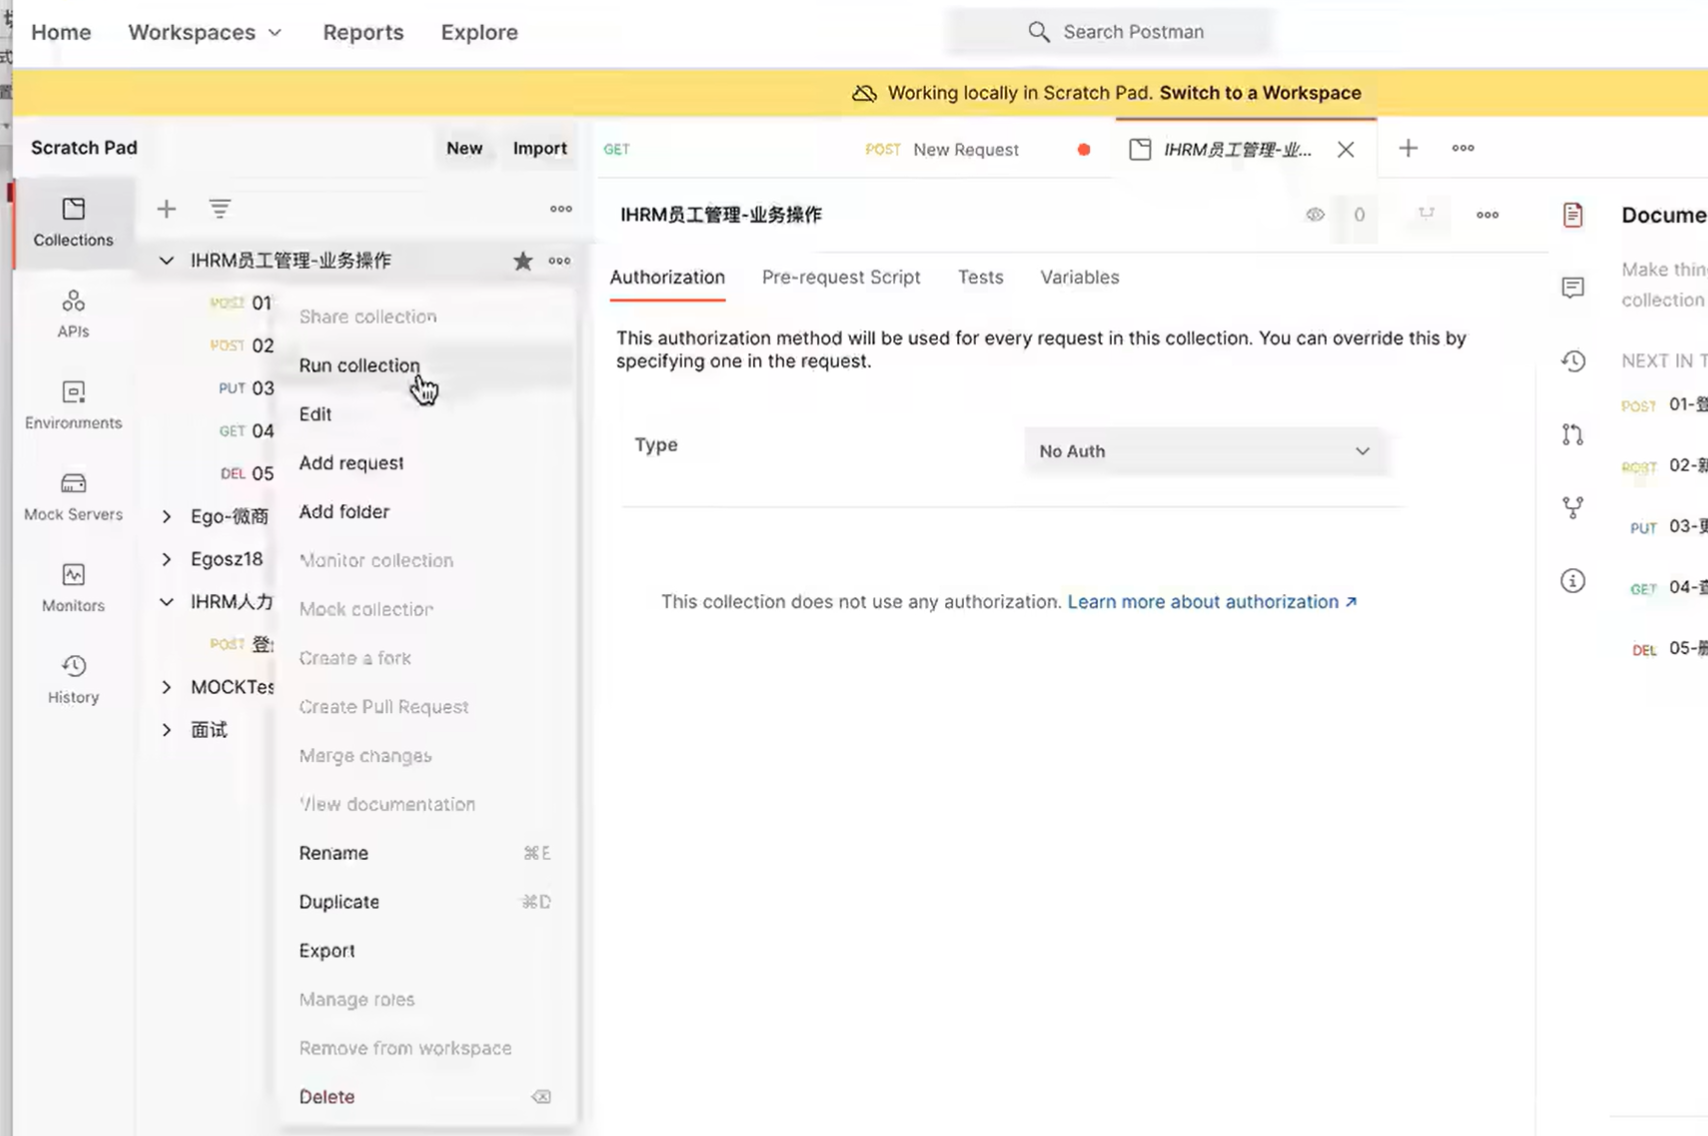This screenshot has height=1136, width=1708.
Task: Select the DEL 05 request in tree
Action: tap(245, 474)
